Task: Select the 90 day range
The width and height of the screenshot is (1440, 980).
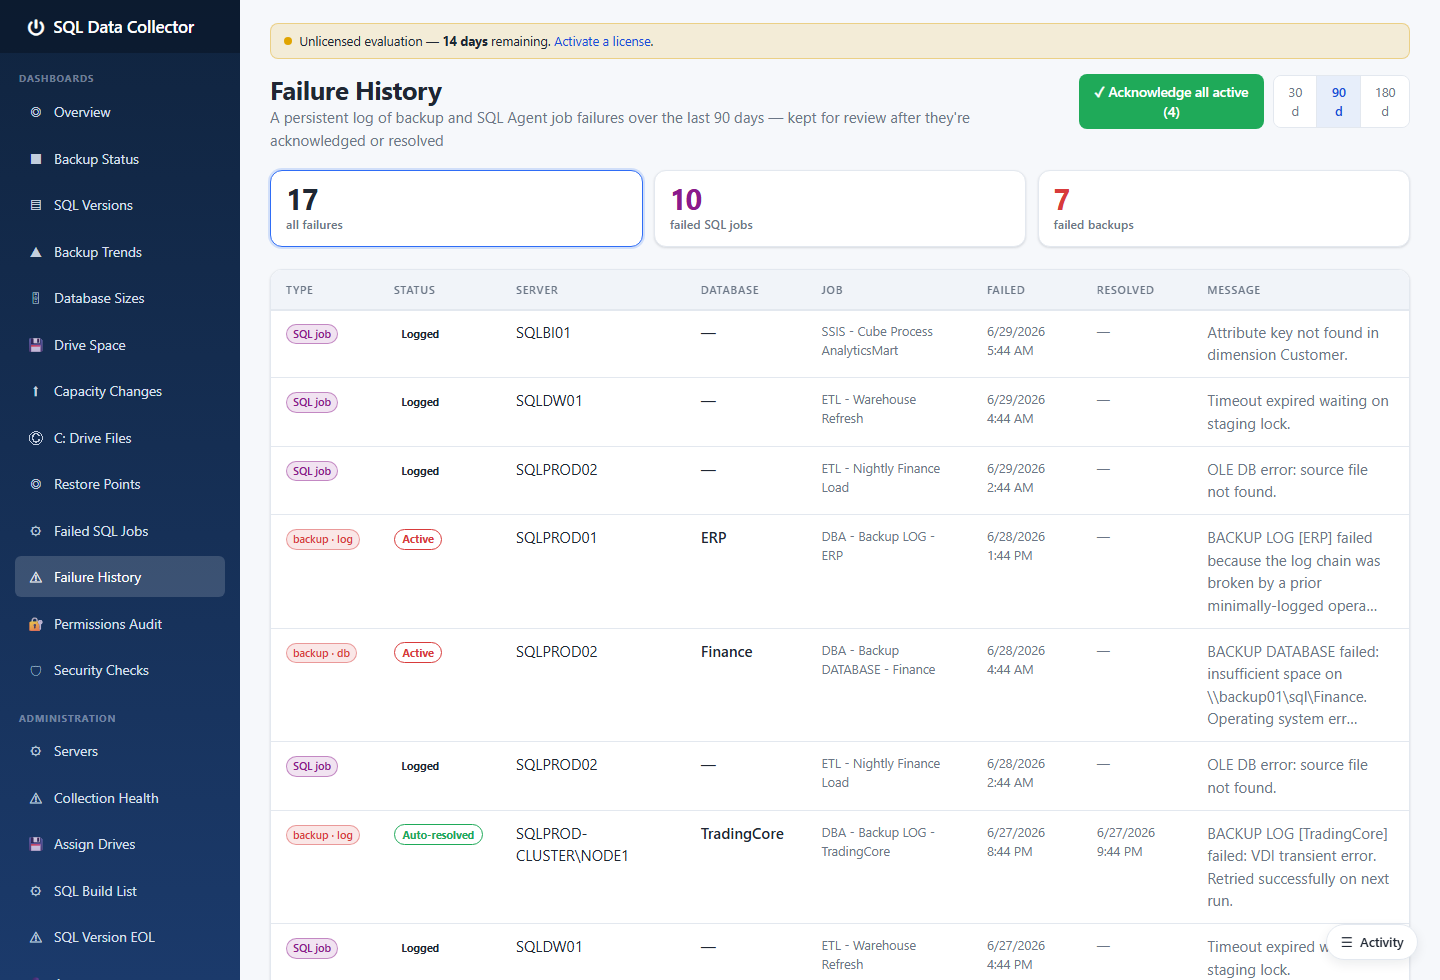Action: [x=1339, y=102]
